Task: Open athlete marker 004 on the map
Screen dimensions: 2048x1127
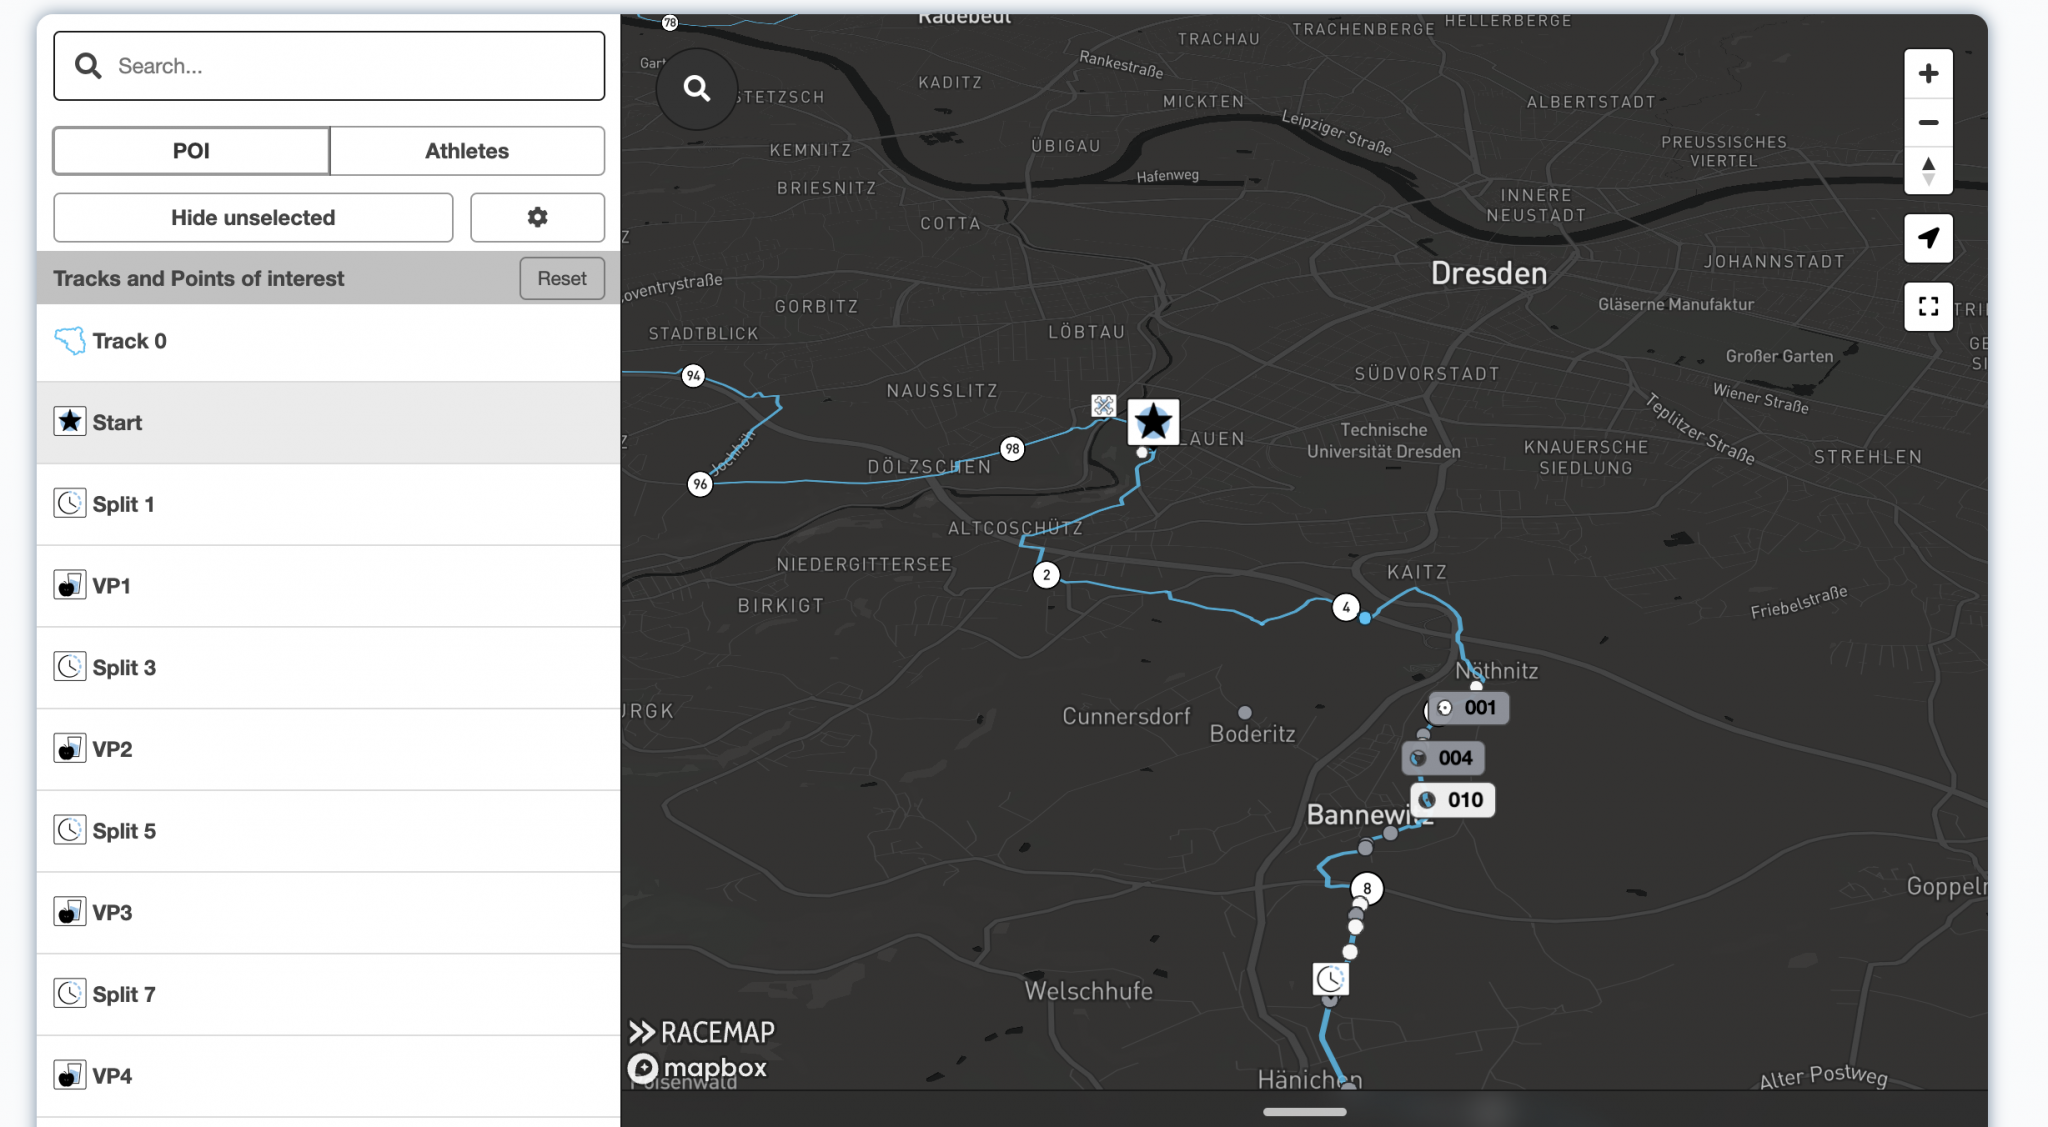Action: pyautogui.click(x=1444, y=757)
